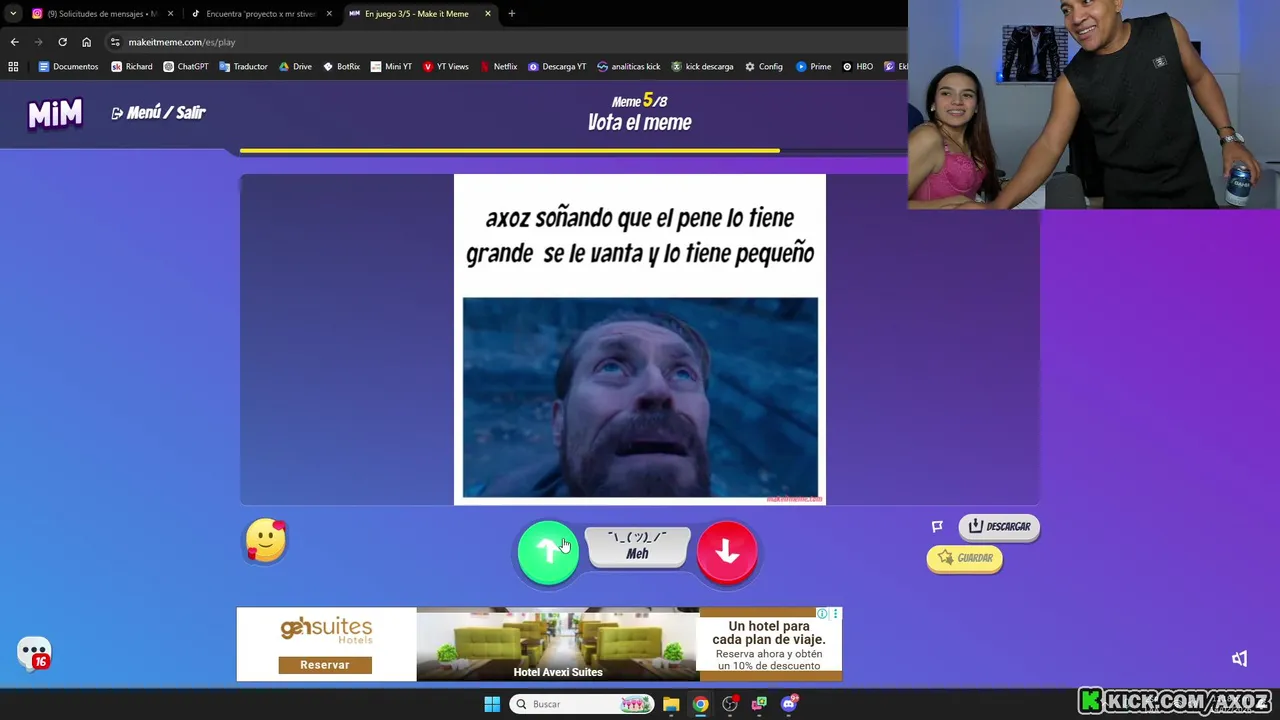Go forward in browser history
The image size is (1280, 720).
point(38,42)
